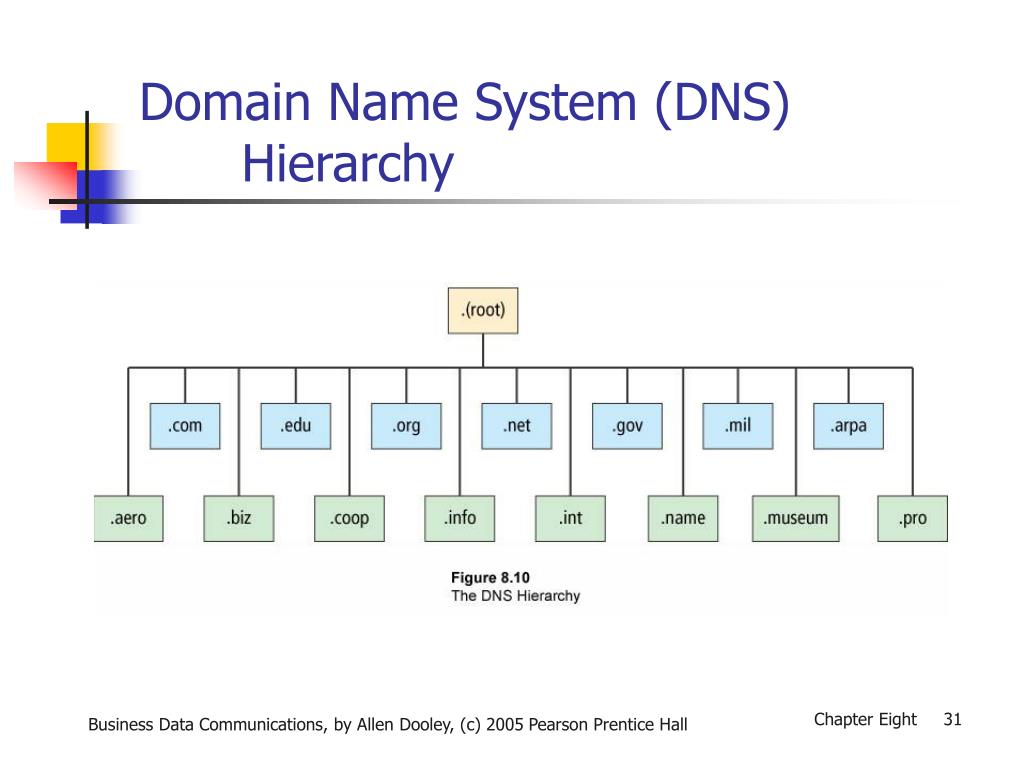Click the slide title 'Domain Name System (DNS)'
Screen dimensions: 1024x768
tap(465, 103)
